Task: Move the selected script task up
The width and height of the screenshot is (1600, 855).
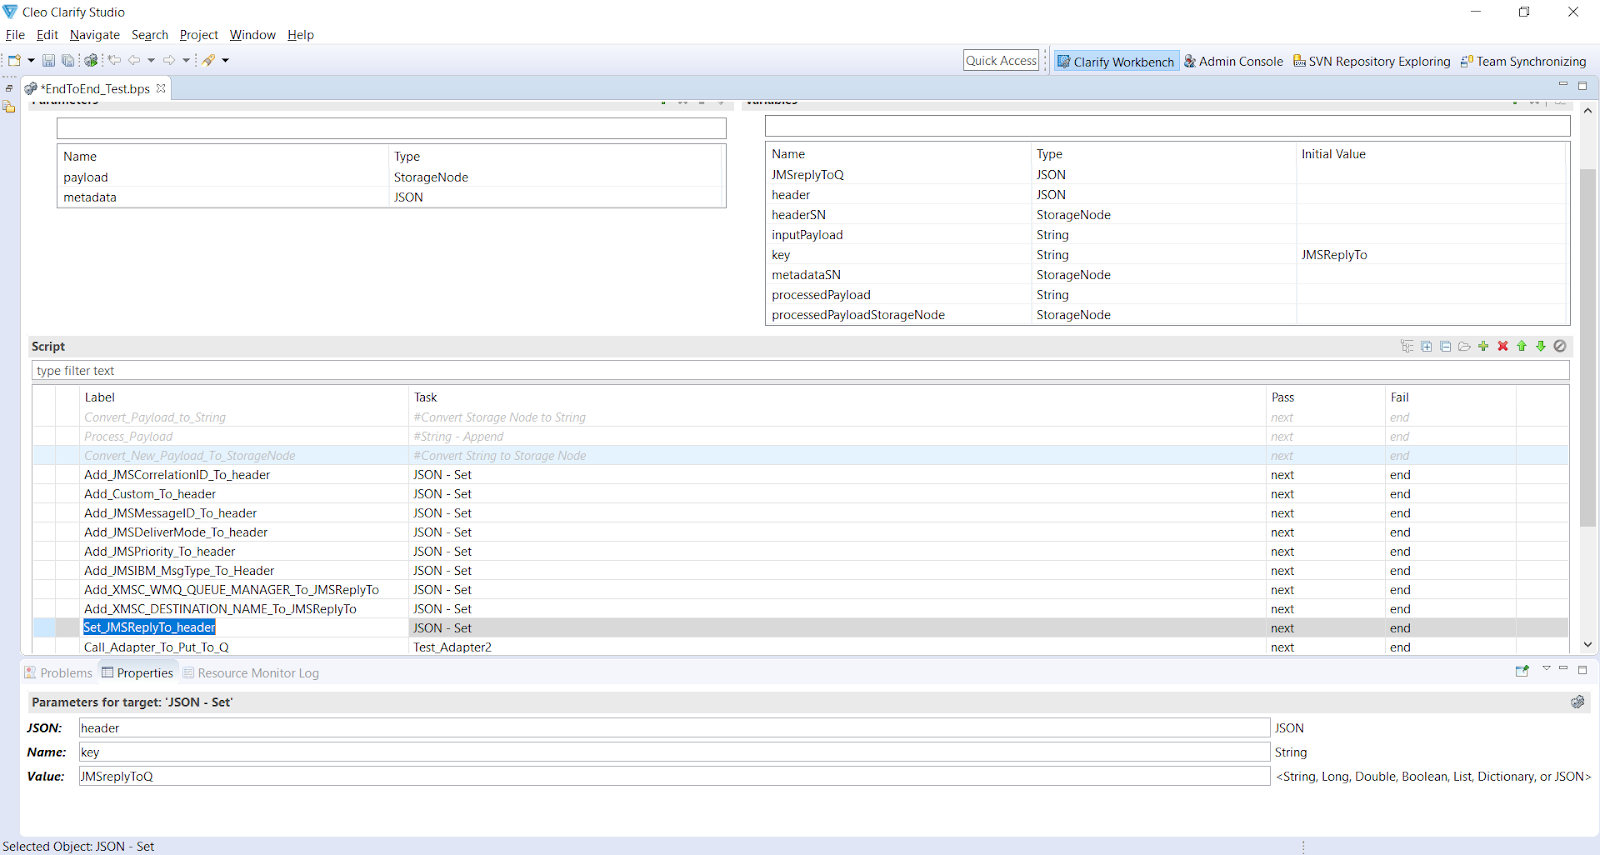Action: 1521,347
